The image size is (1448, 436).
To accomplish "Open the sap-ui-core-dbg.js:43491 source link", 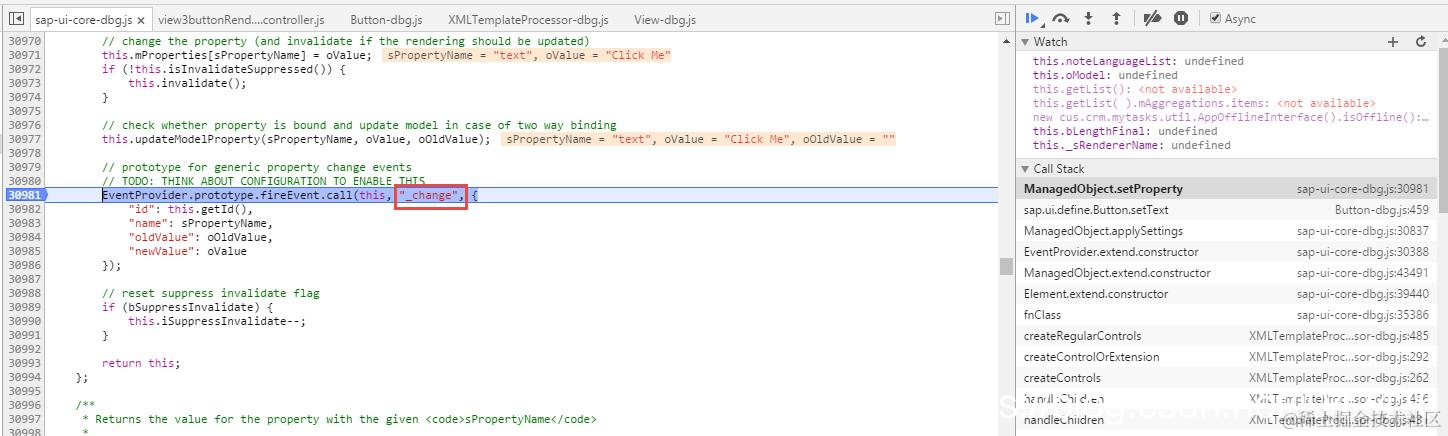I will (1363, 273).
